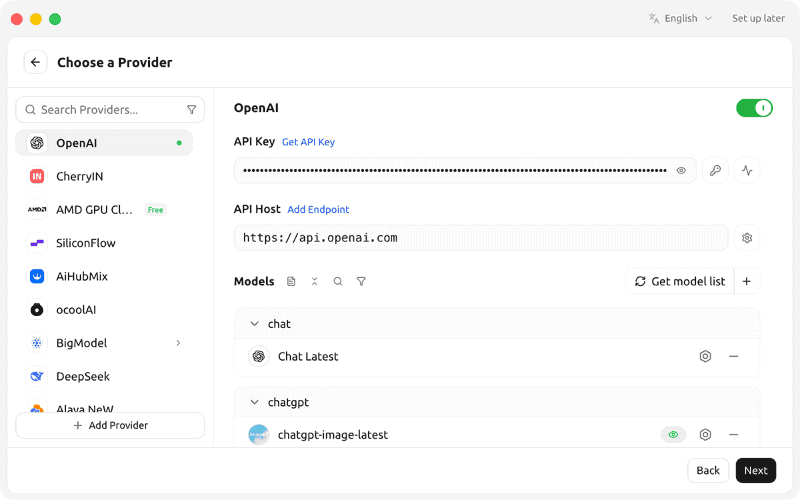This screenshot has width=800, height=500.
Task: Click the Back button
Action: (x=708, y=470)
